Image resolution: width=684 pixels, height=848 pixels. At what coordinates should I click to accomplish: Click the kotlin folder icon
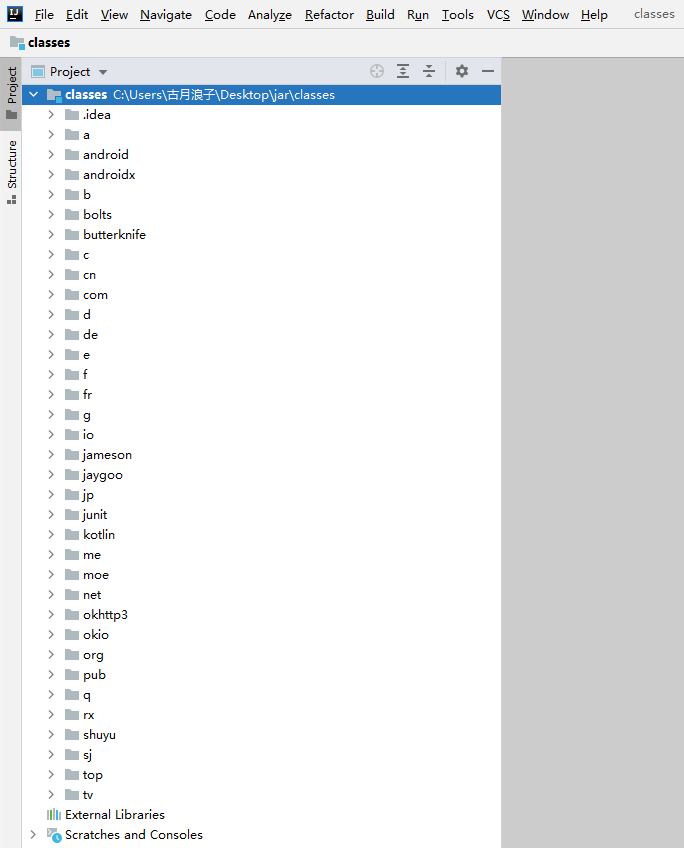tap(72, 535)
